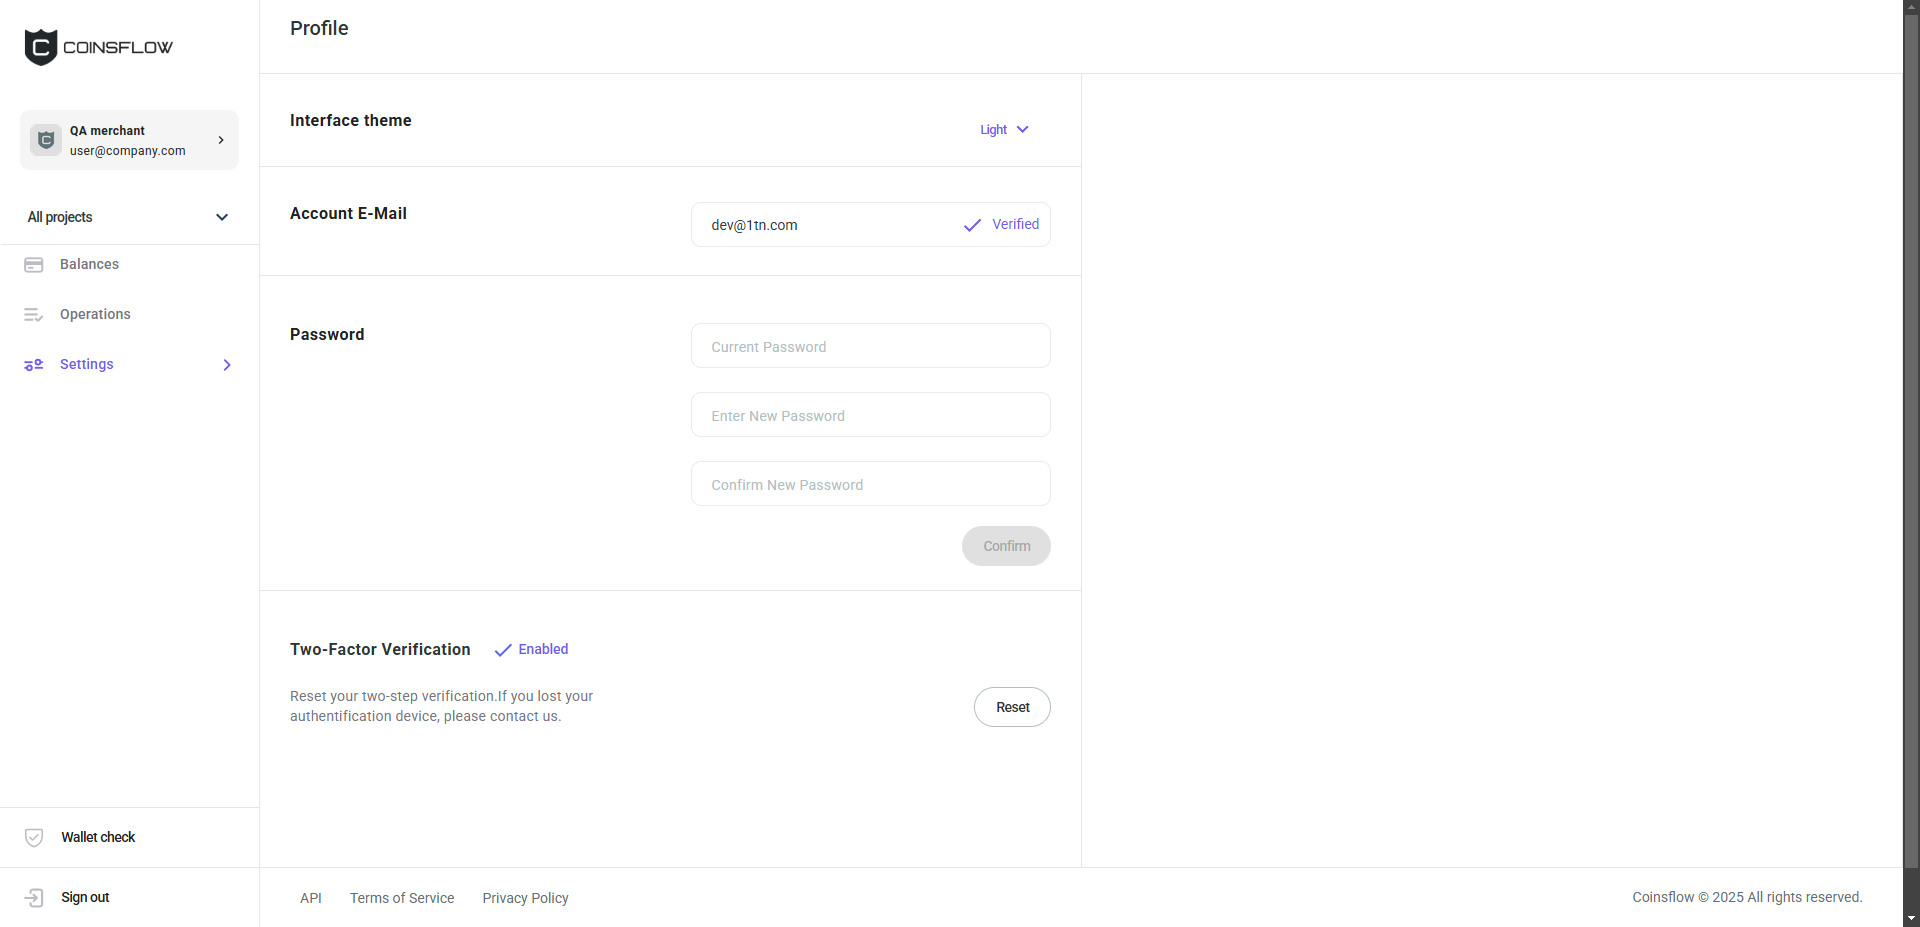The image size is (1920, 927).
Task: Click the Settings sliders icon
Action: tap(34, 365)
